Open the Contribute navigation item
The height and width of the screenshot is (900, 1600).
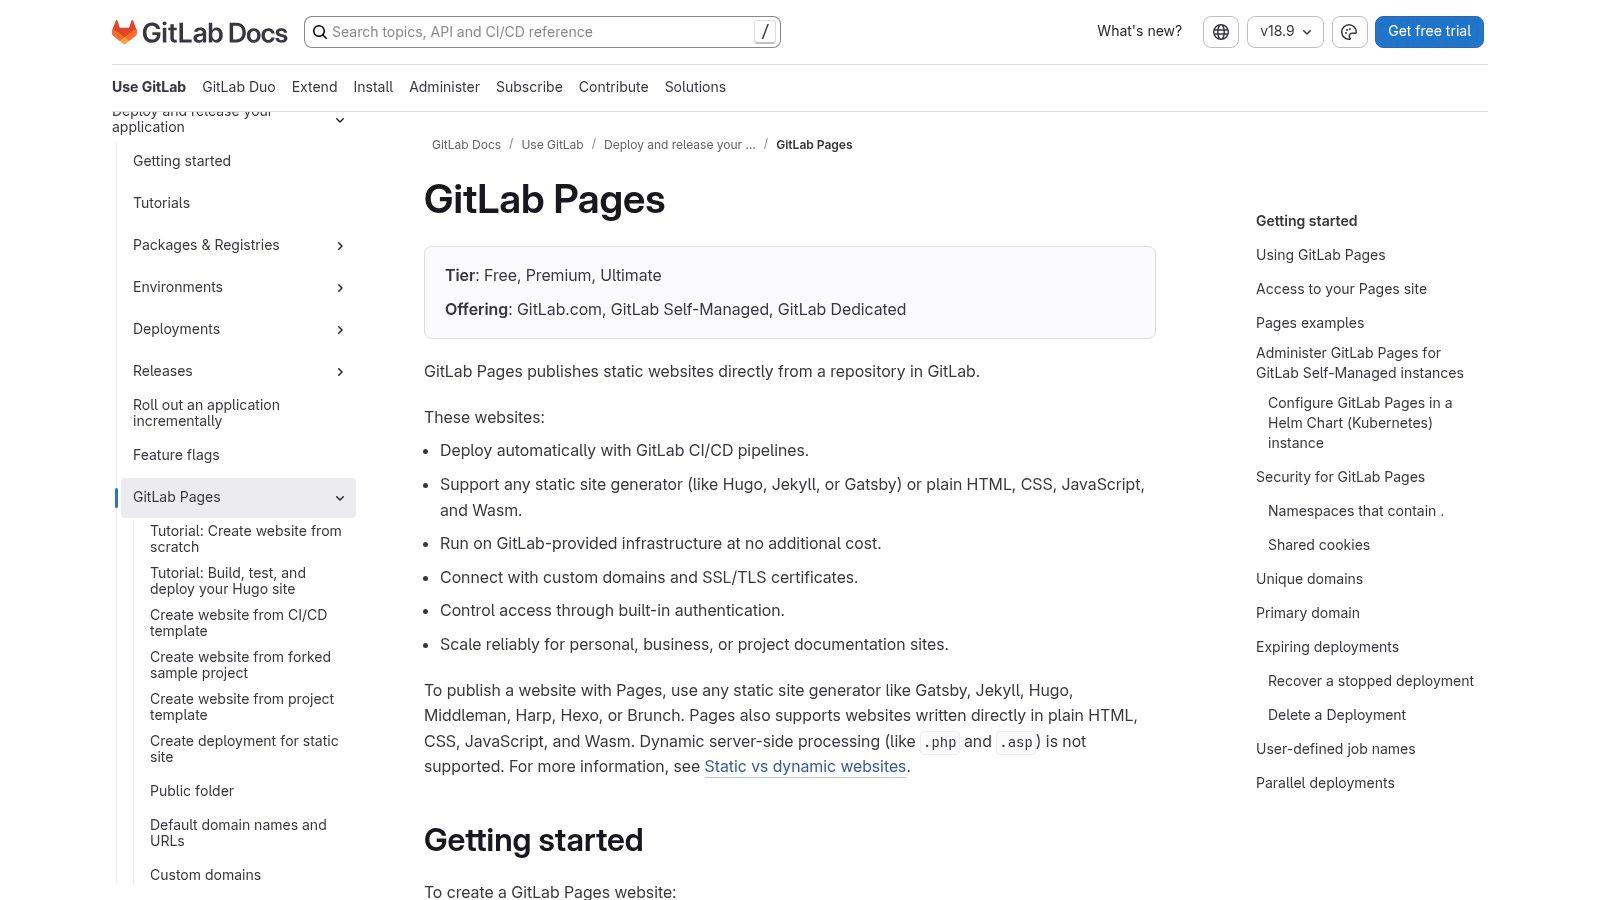click(x=613, y=87)
